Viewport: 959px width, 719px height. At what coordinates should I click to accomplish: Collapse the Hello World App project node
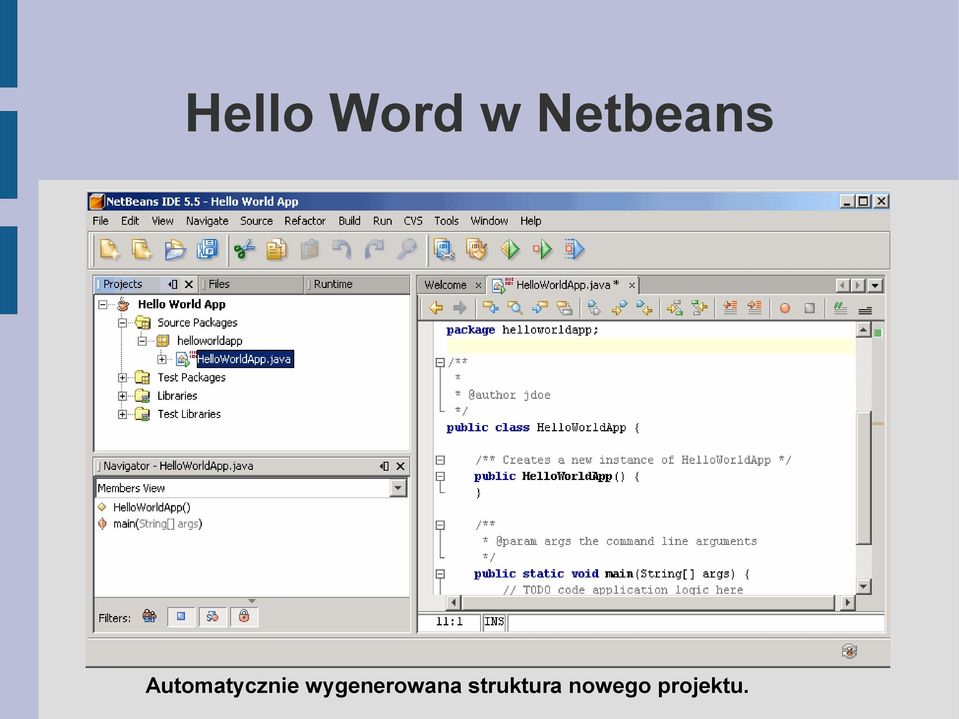click(103, 304)
